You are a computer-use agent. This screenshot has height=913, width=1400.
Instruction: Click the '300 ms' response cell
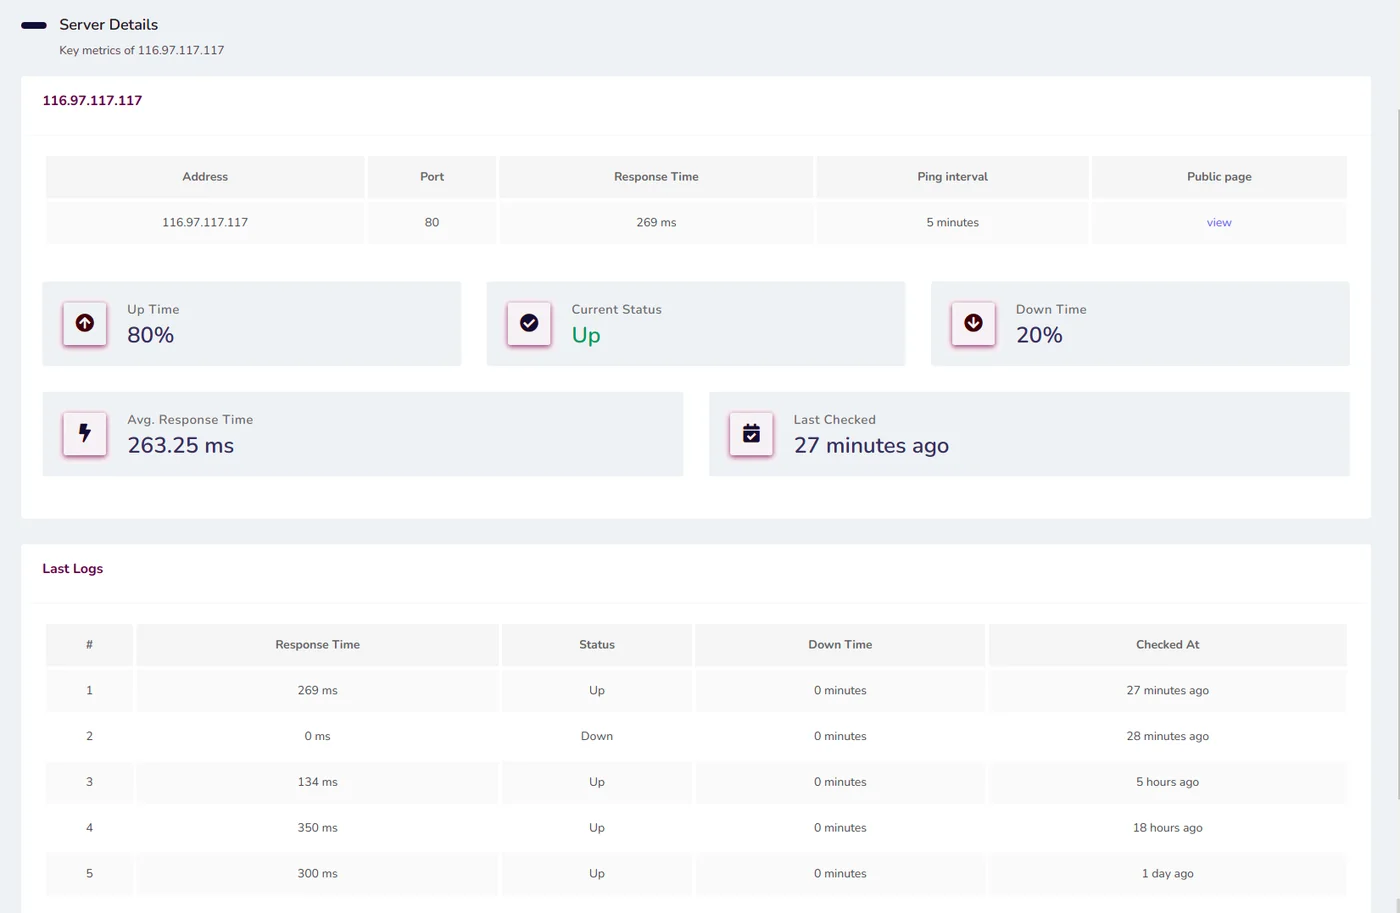pyautogui.click(x=317, y=873)
